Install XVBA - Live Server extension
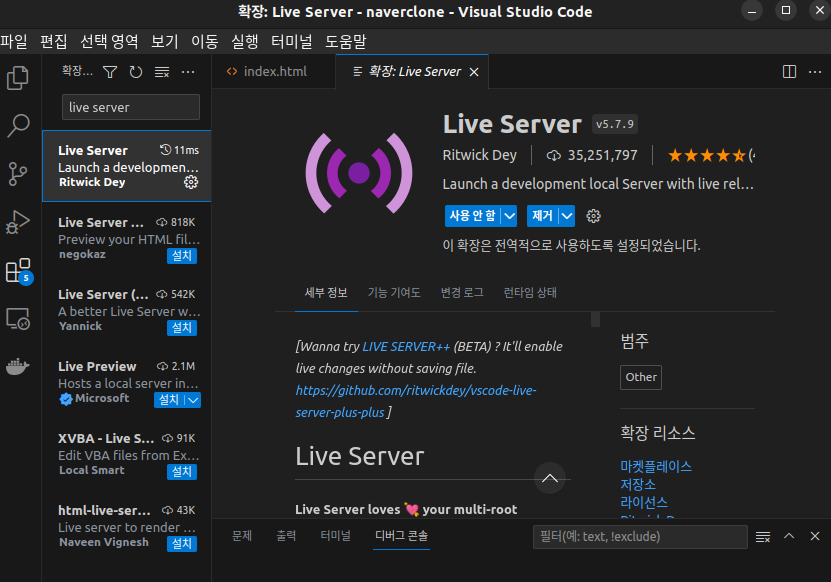This screenshot has height=582, width=831. coord(182,472)
